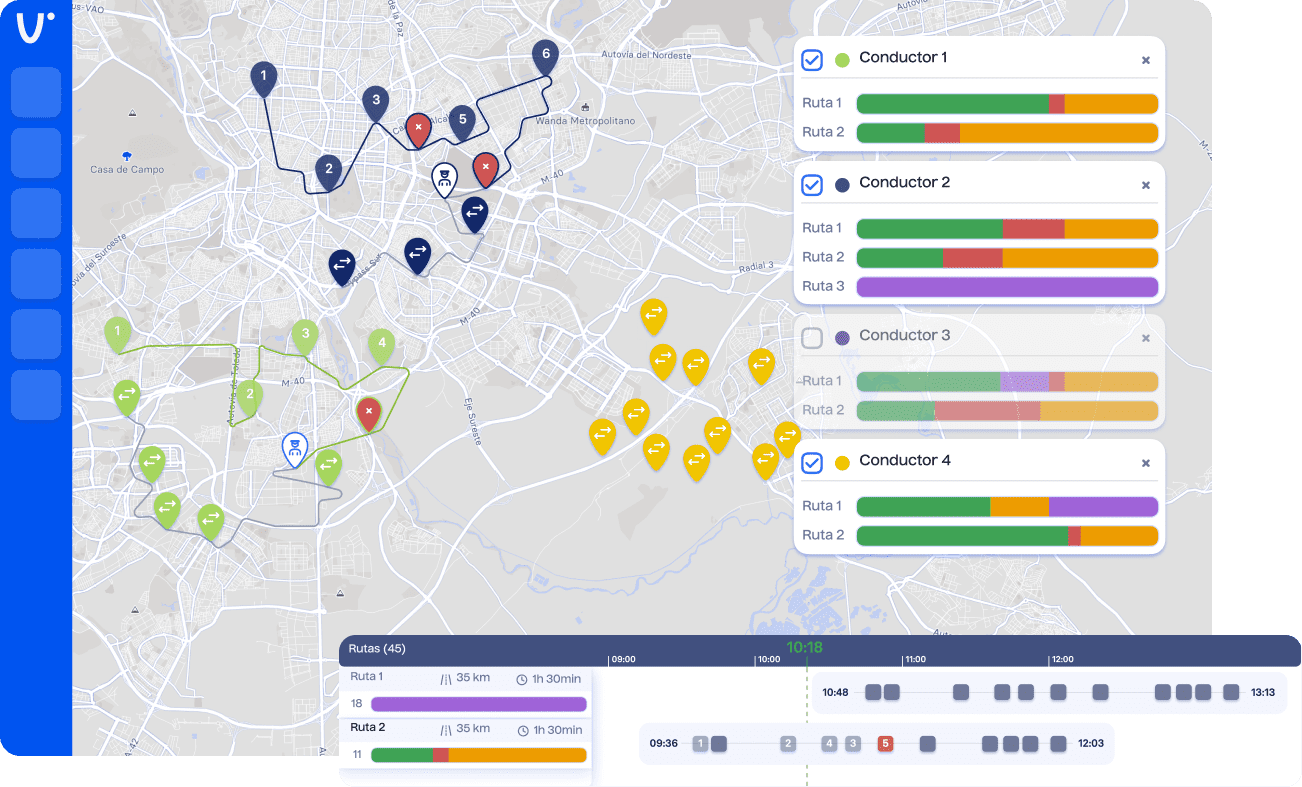
Task: Click Conductor 2 purple Ruta 3 bar
Action: (1007, 287)
